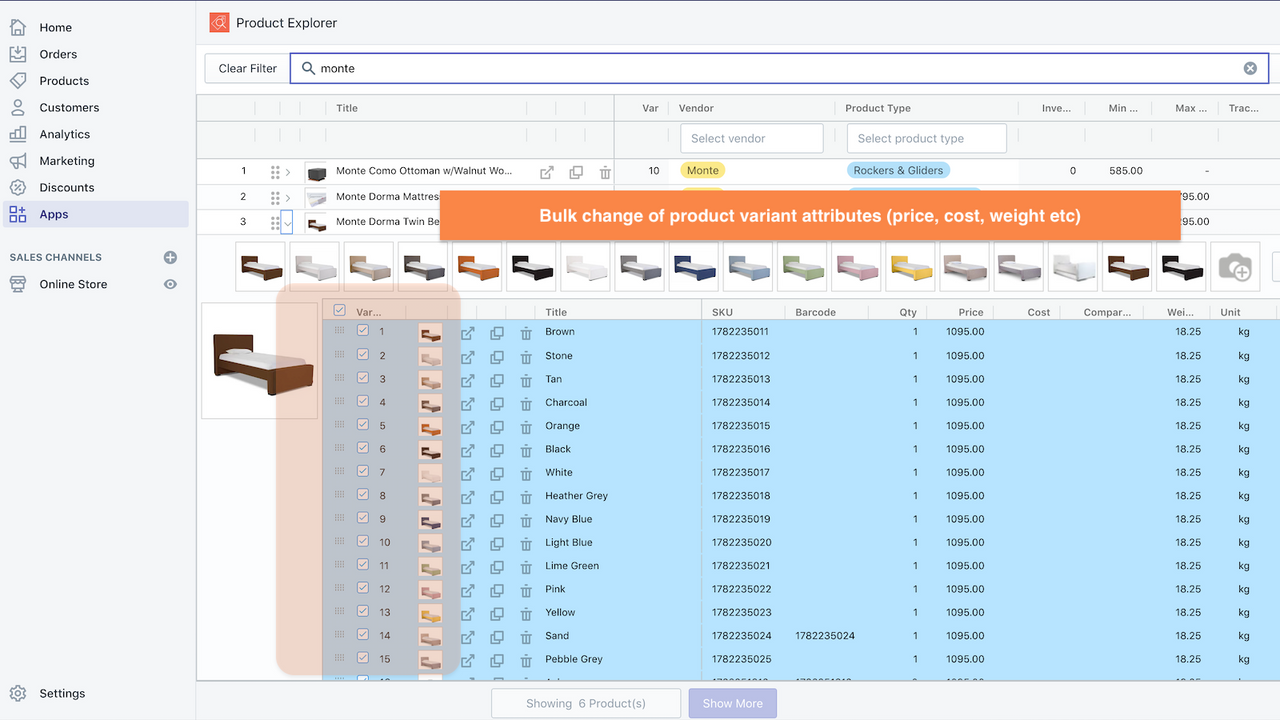The height and width of the screenshot is (720, 1280).
Task: View Online Store via eye icon
Action: (x=170, y=284)
